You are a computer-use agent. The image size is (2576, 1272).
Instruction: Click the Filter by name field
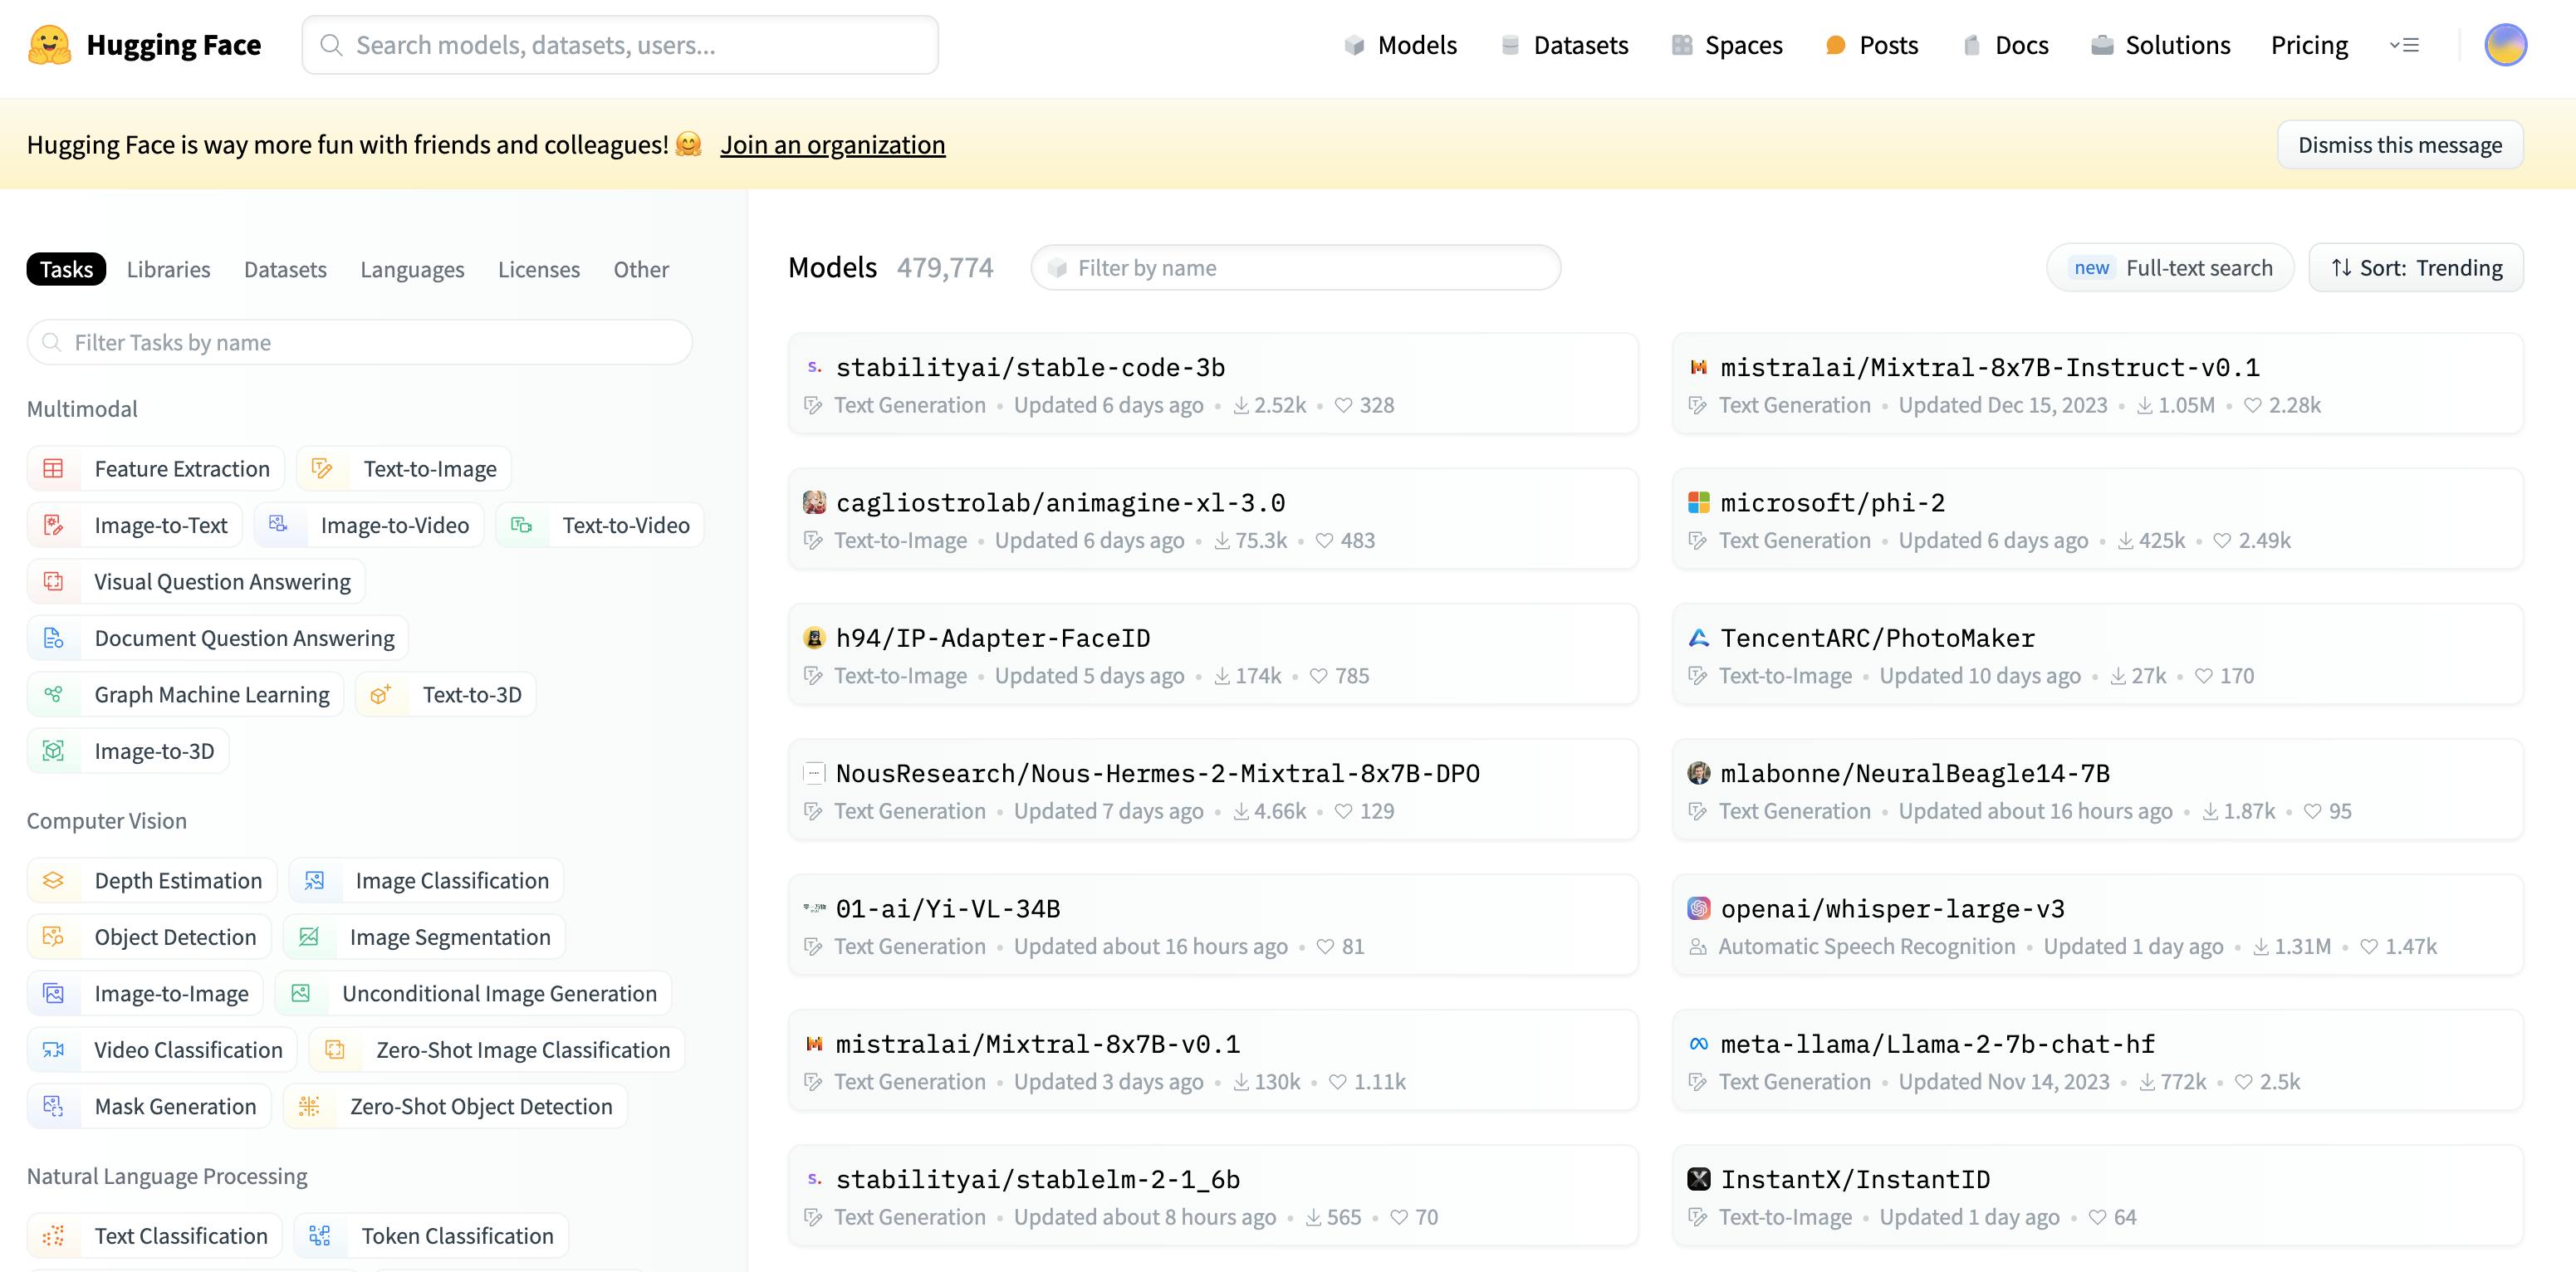click(x=1295, y=268)
